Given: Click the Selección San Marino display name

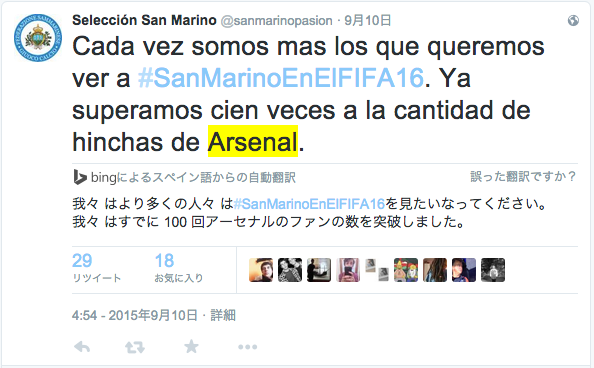Looking at the screenshot, I should [144, 20].
